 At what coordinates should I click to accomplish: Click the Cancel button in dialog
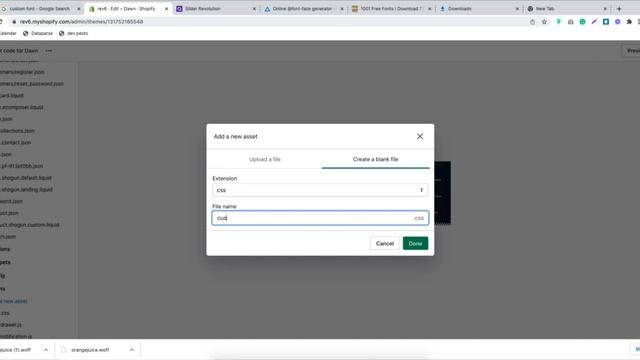tap(384, 243)
